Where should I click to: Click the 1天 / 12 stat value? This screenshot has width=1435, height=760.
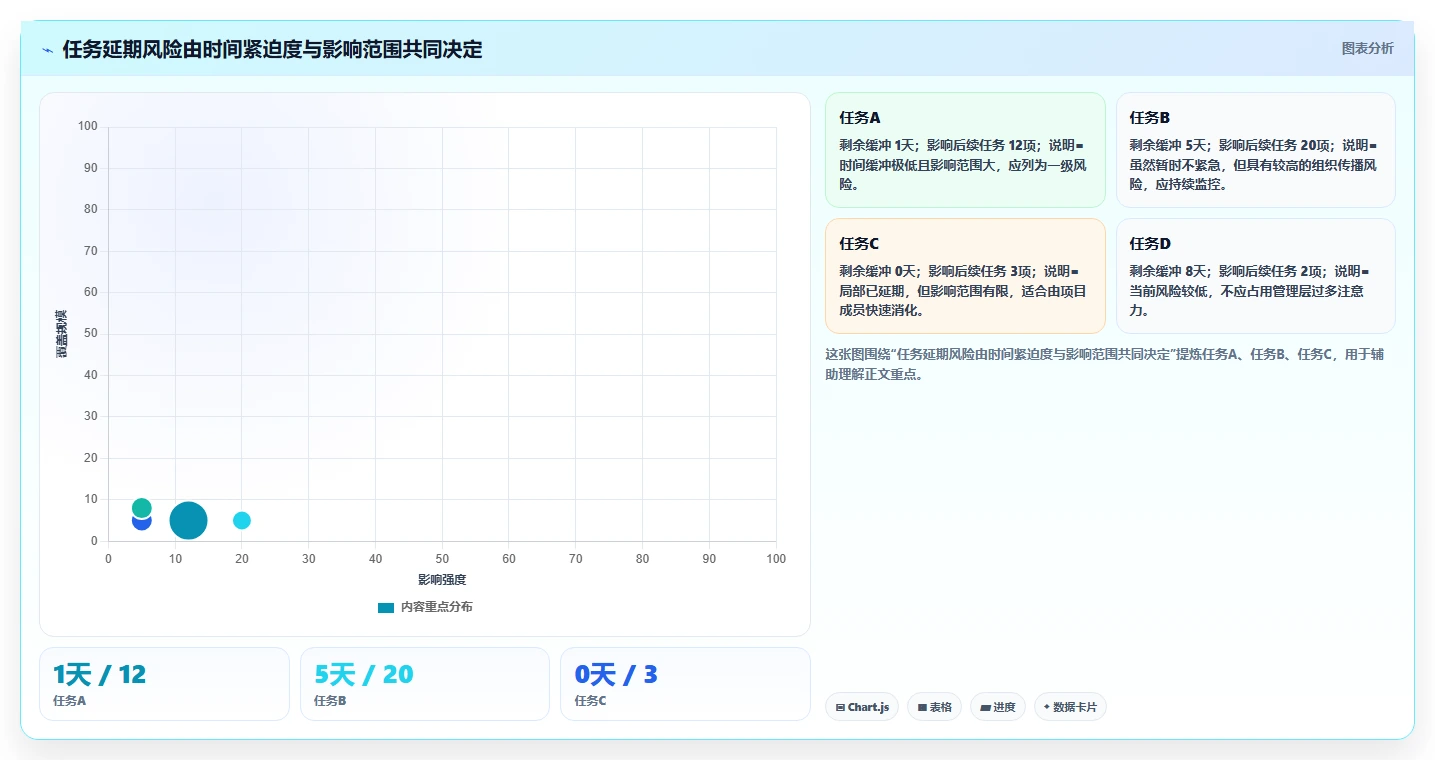coord(99,675)
